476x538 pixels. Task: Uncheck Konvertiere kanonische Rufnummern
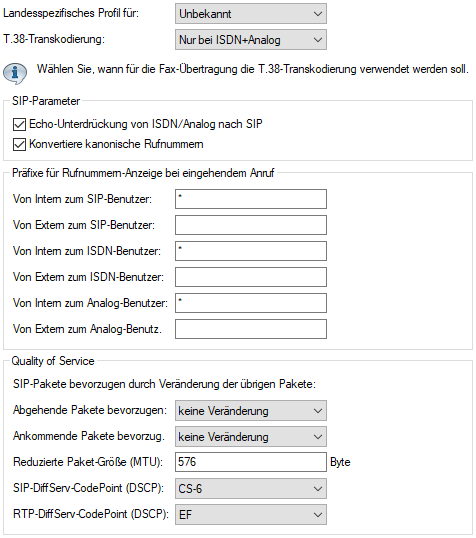click(x=20, y=144)
